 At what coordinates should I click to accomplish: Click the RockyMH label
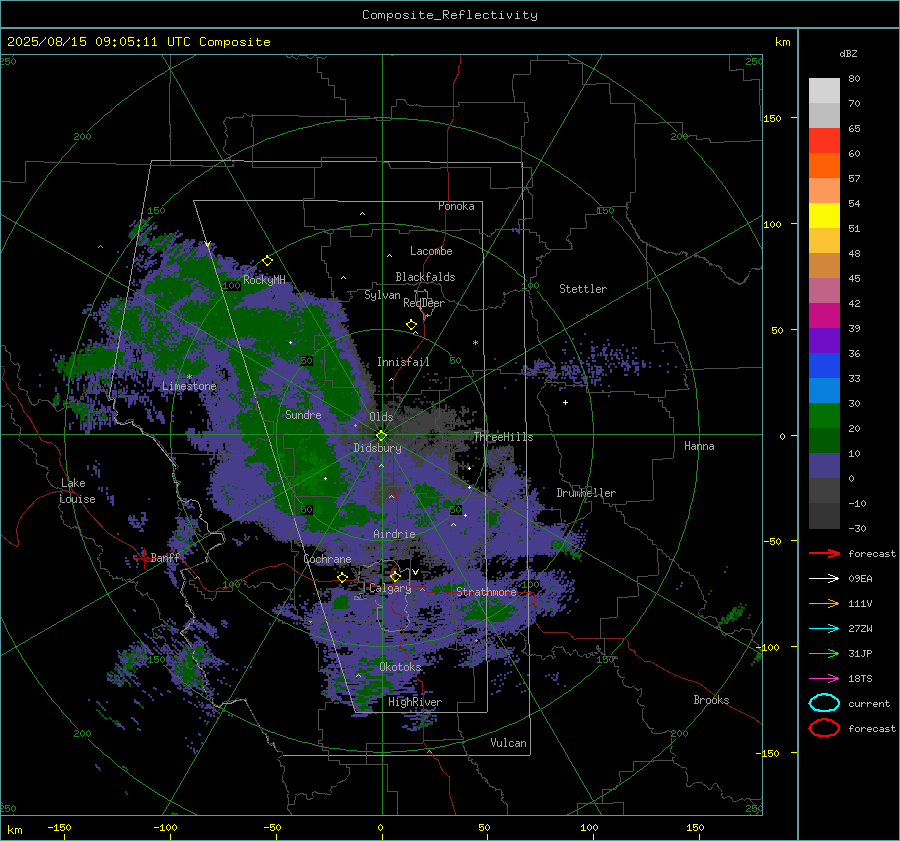coord(264,280)
